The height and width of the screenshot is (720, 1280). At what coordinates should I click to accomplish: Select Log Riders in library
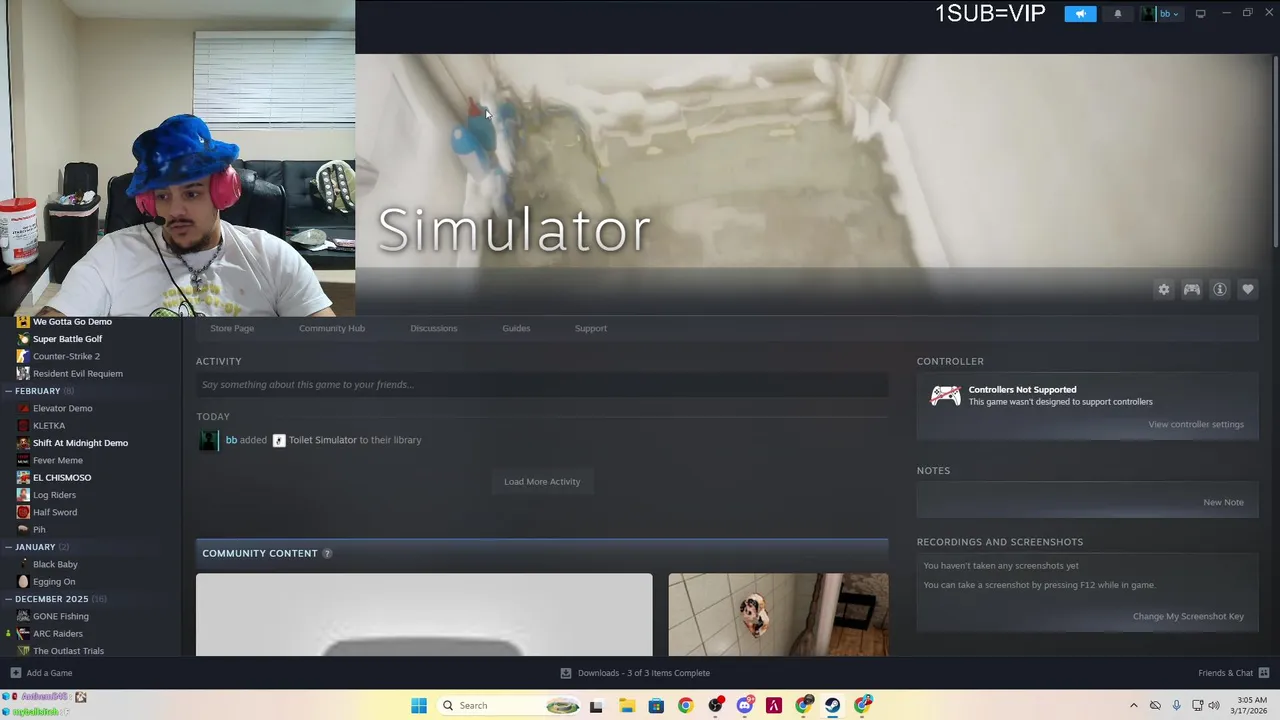pos(54,495)
